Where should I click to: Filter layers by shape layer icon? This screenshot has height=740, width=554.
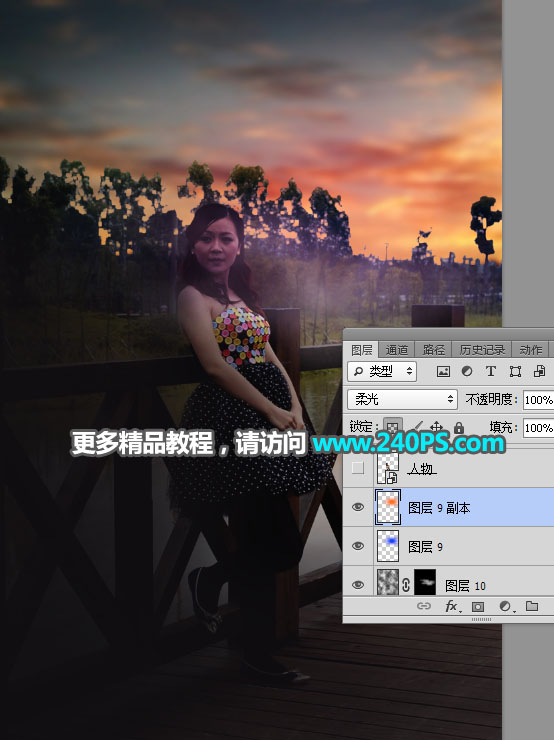(515, 371)
